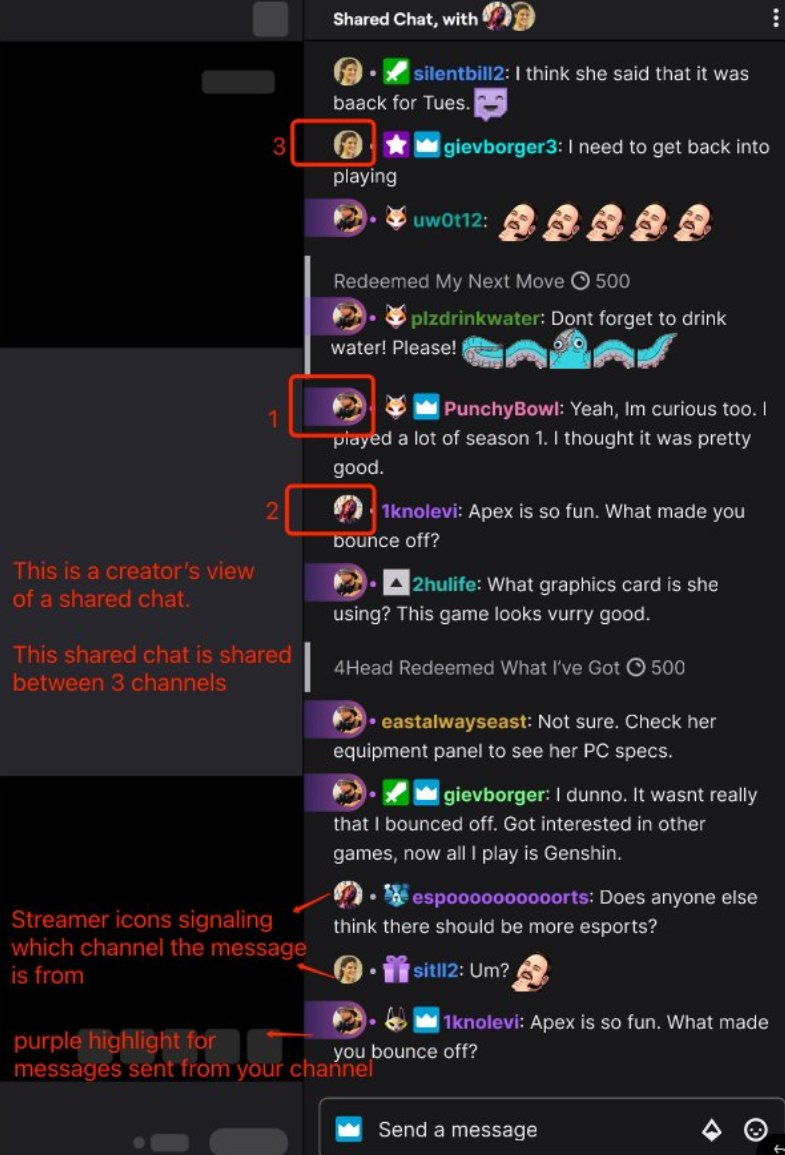Click the gift box badge next to sitll2
This screenshot has width=785, height=1155.
[x=396, y=969]
